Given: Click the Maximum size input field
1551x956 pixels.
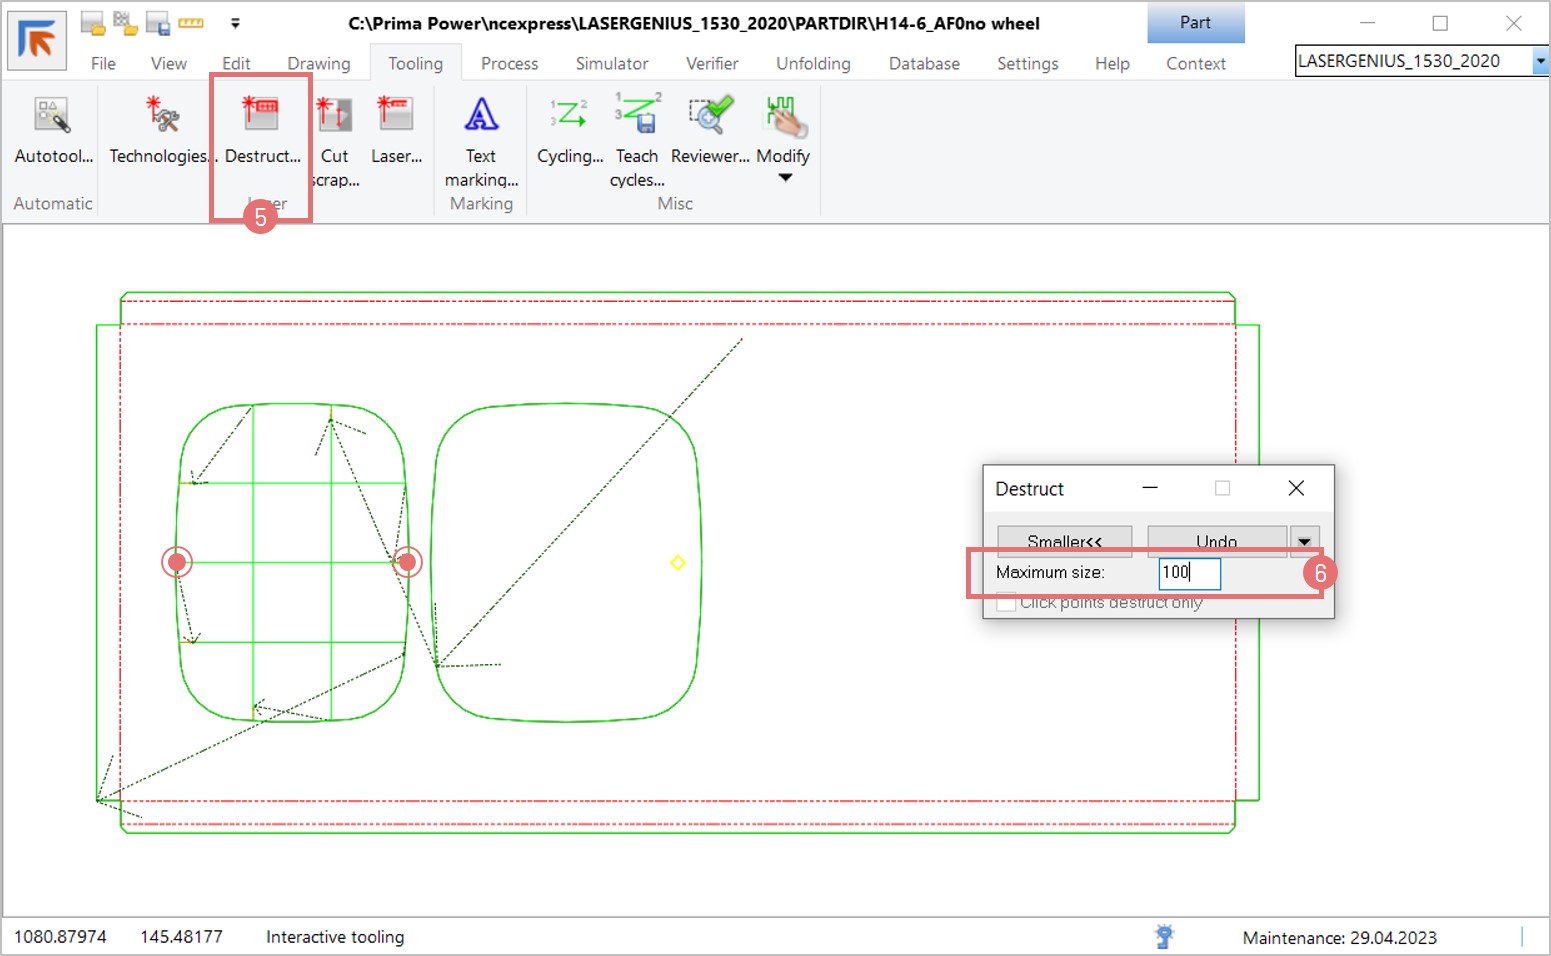Looking at the screenshot, I should [1189, 573].
